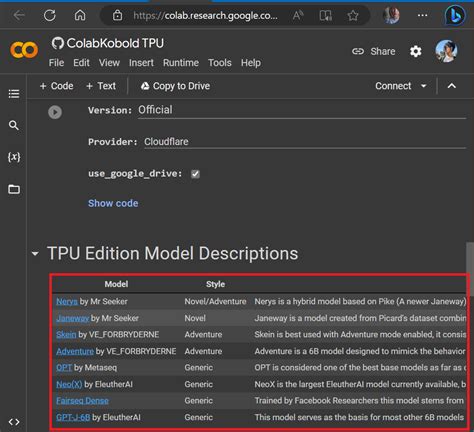Open Colab settings gear icon
Screen dimensions: 474x432
click(415, 51)
